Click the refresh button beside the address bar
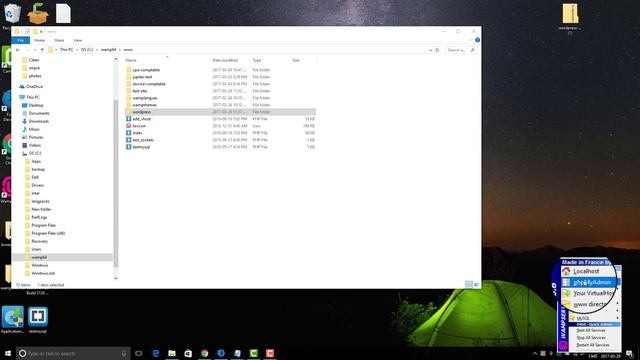 (437, 50)
